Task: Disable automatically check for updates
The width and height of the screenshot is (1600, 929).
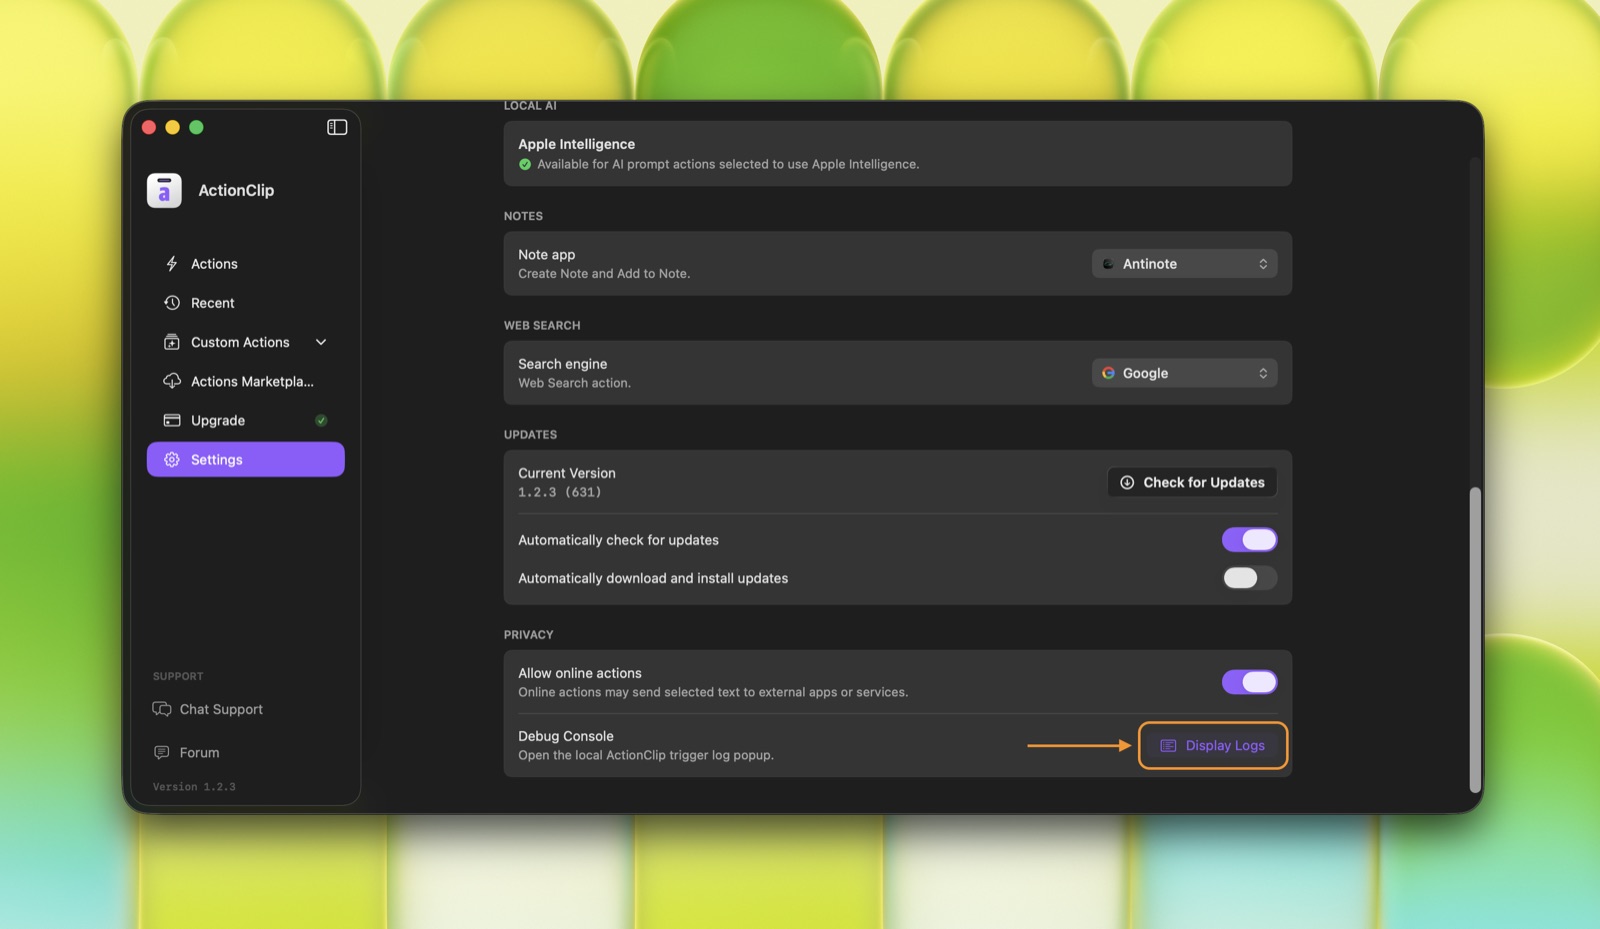Action: click(1249, 540)
